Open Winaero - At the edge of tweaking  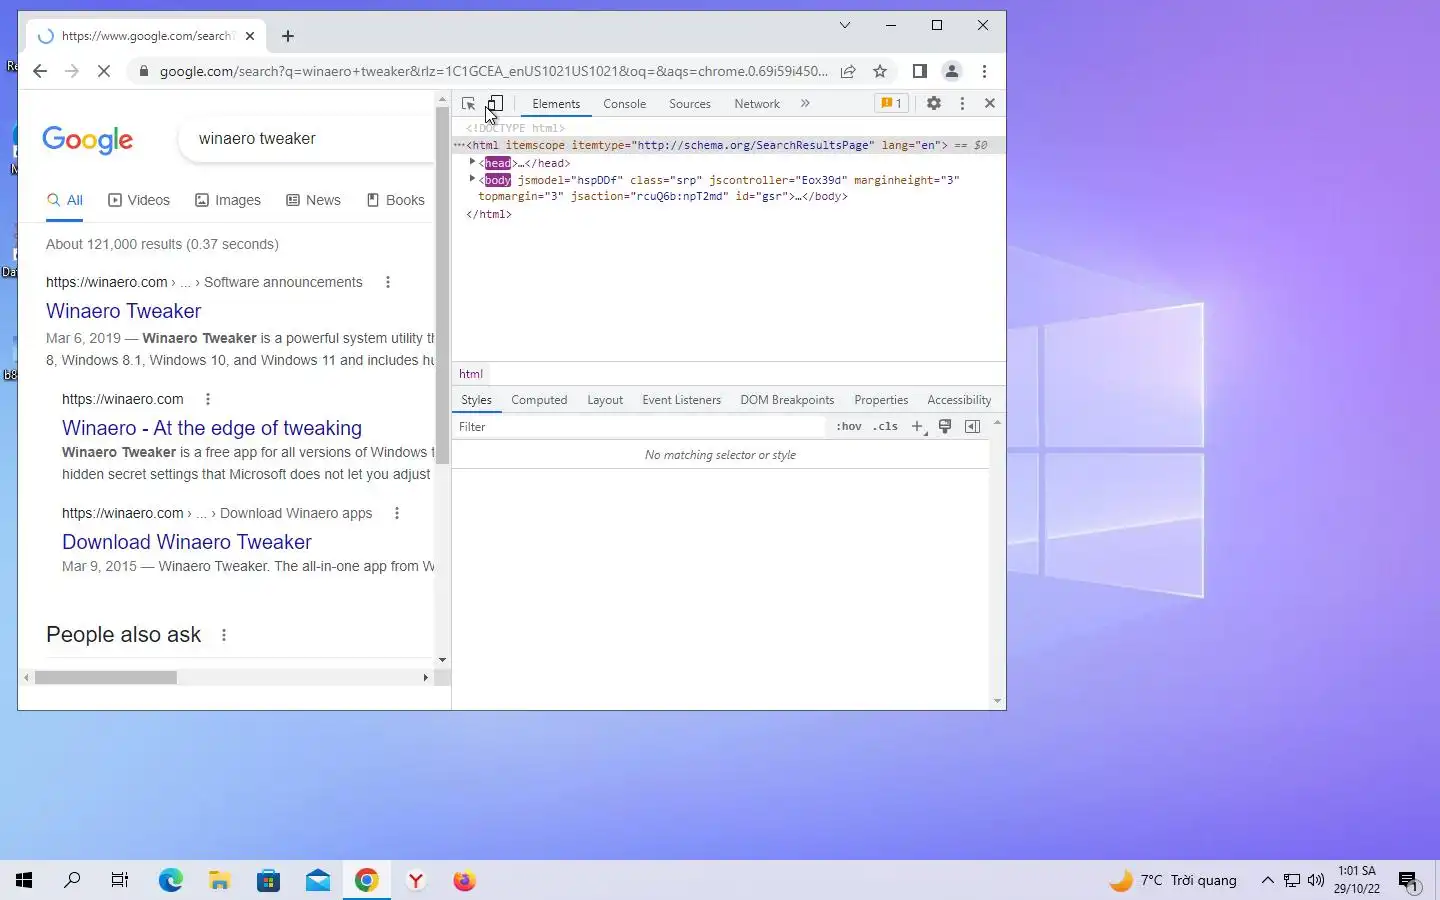click(x=212, y=428)
